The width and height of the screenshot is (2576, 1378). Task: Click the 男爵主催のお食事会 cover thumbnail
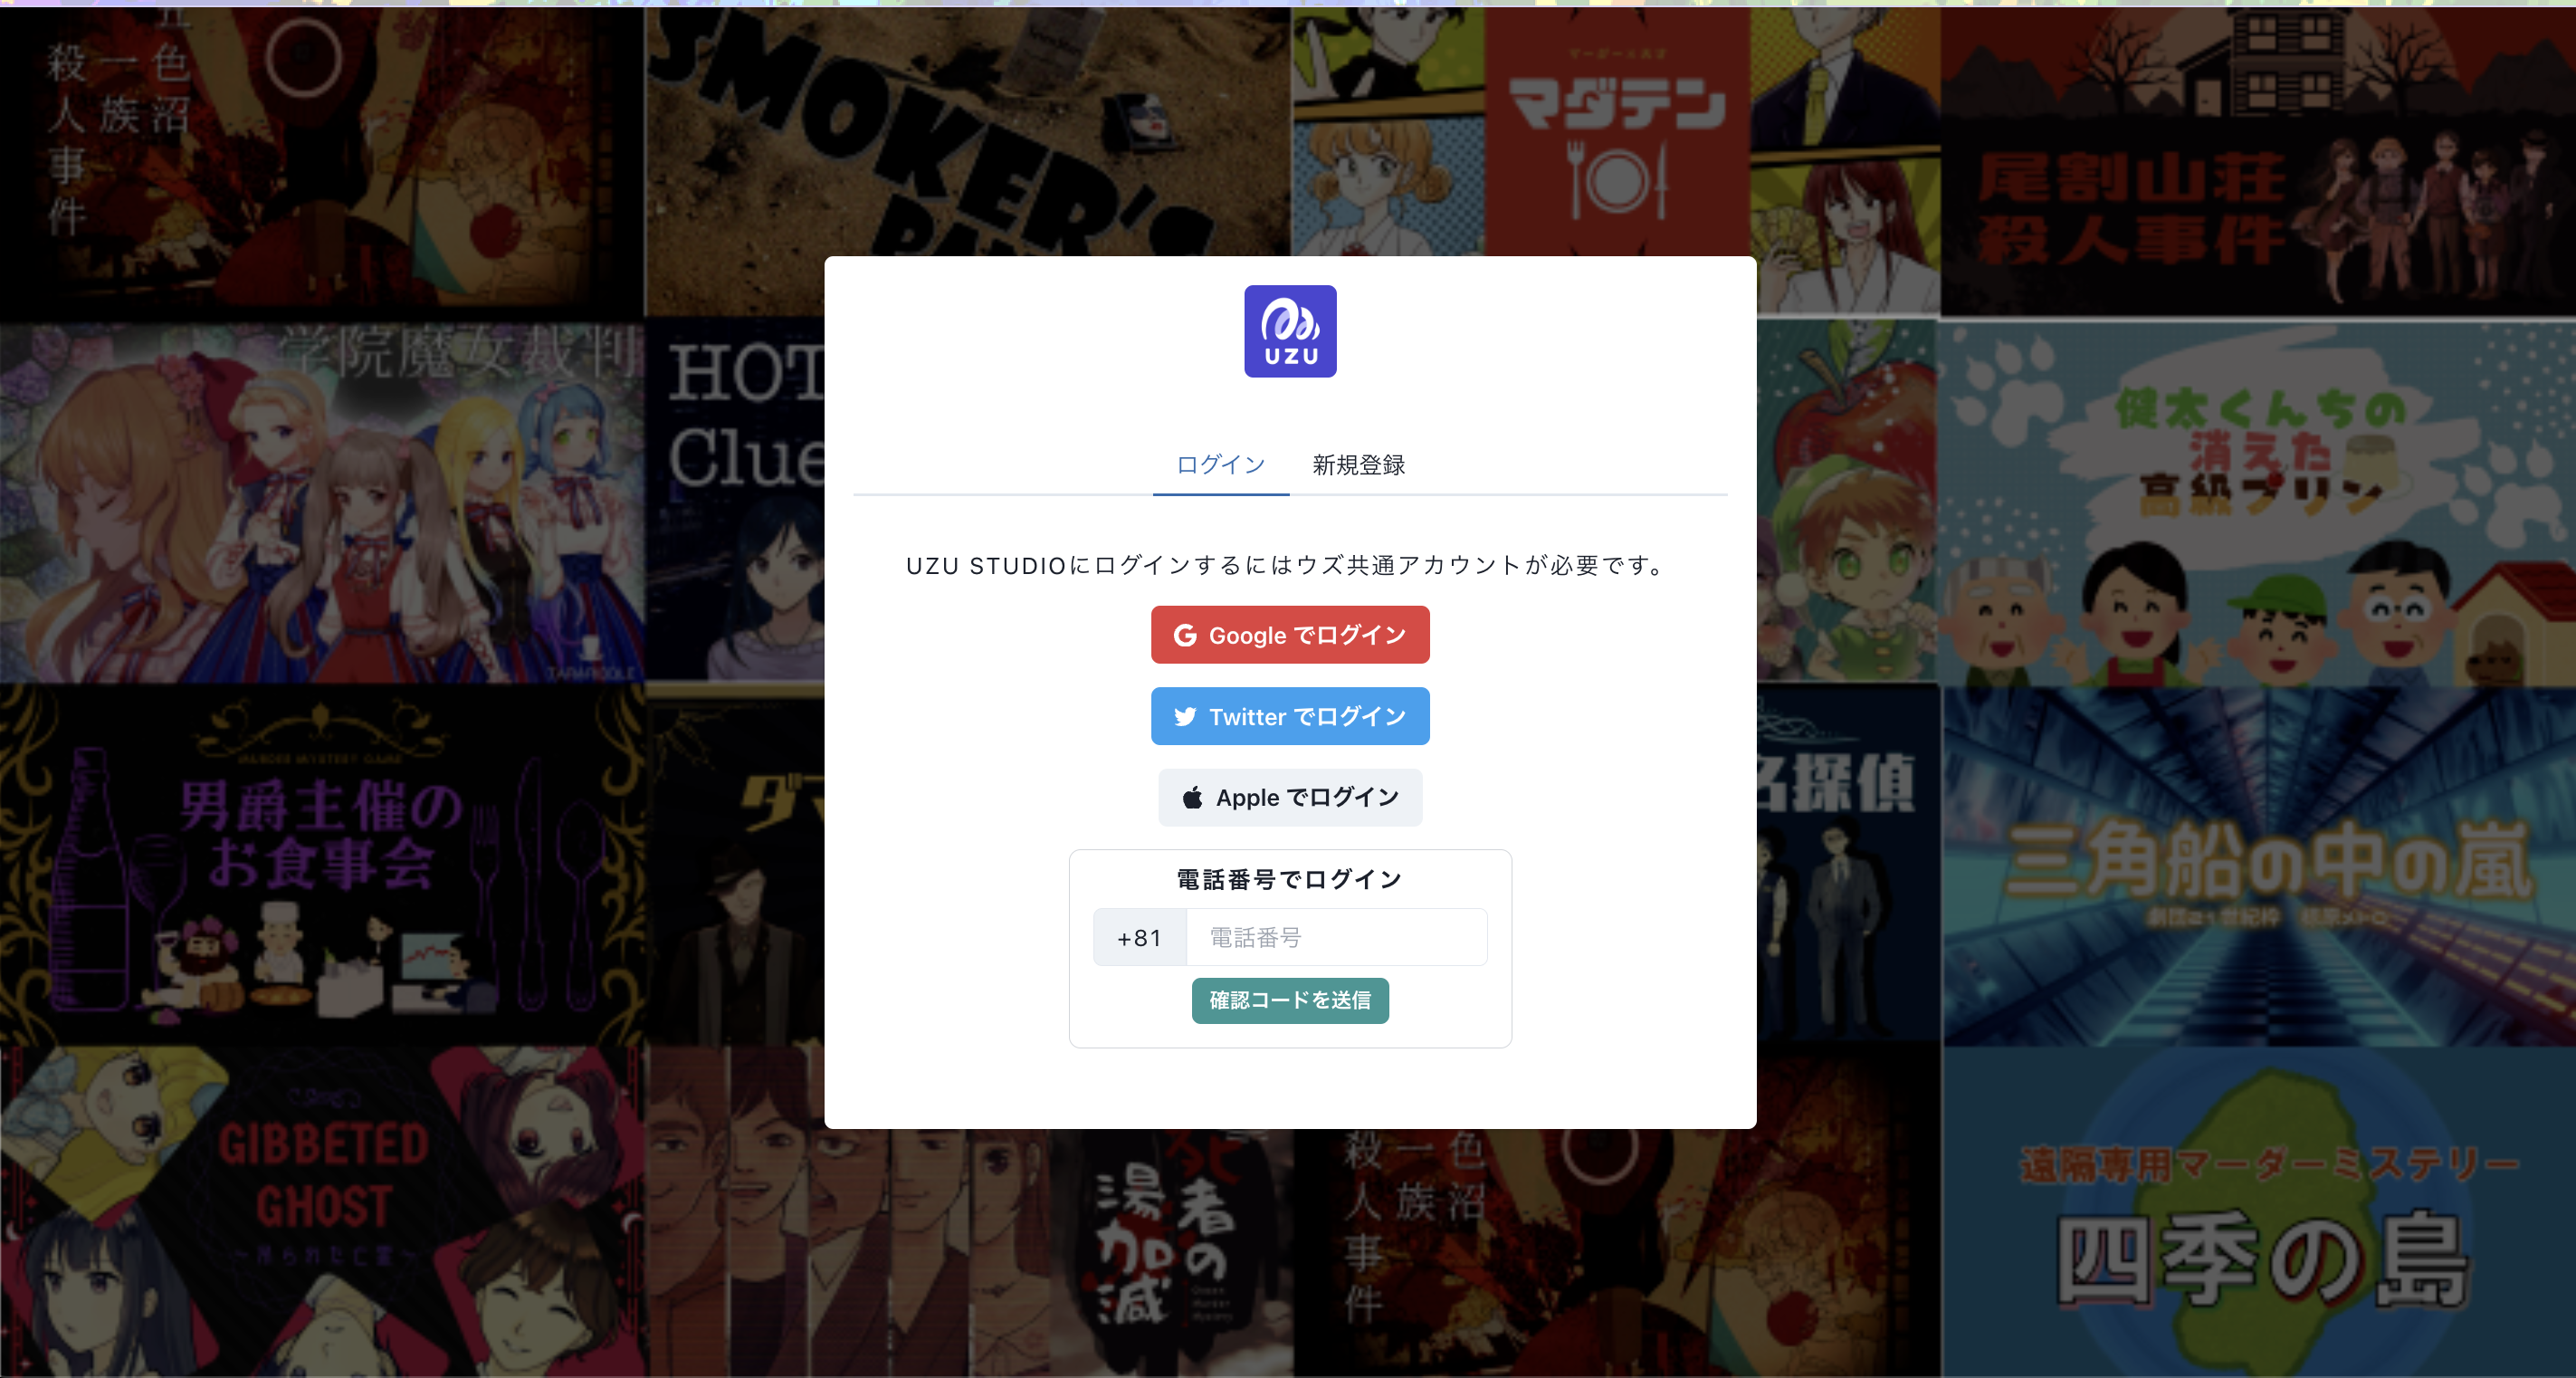pyautogui.click(x=322, y=866)
